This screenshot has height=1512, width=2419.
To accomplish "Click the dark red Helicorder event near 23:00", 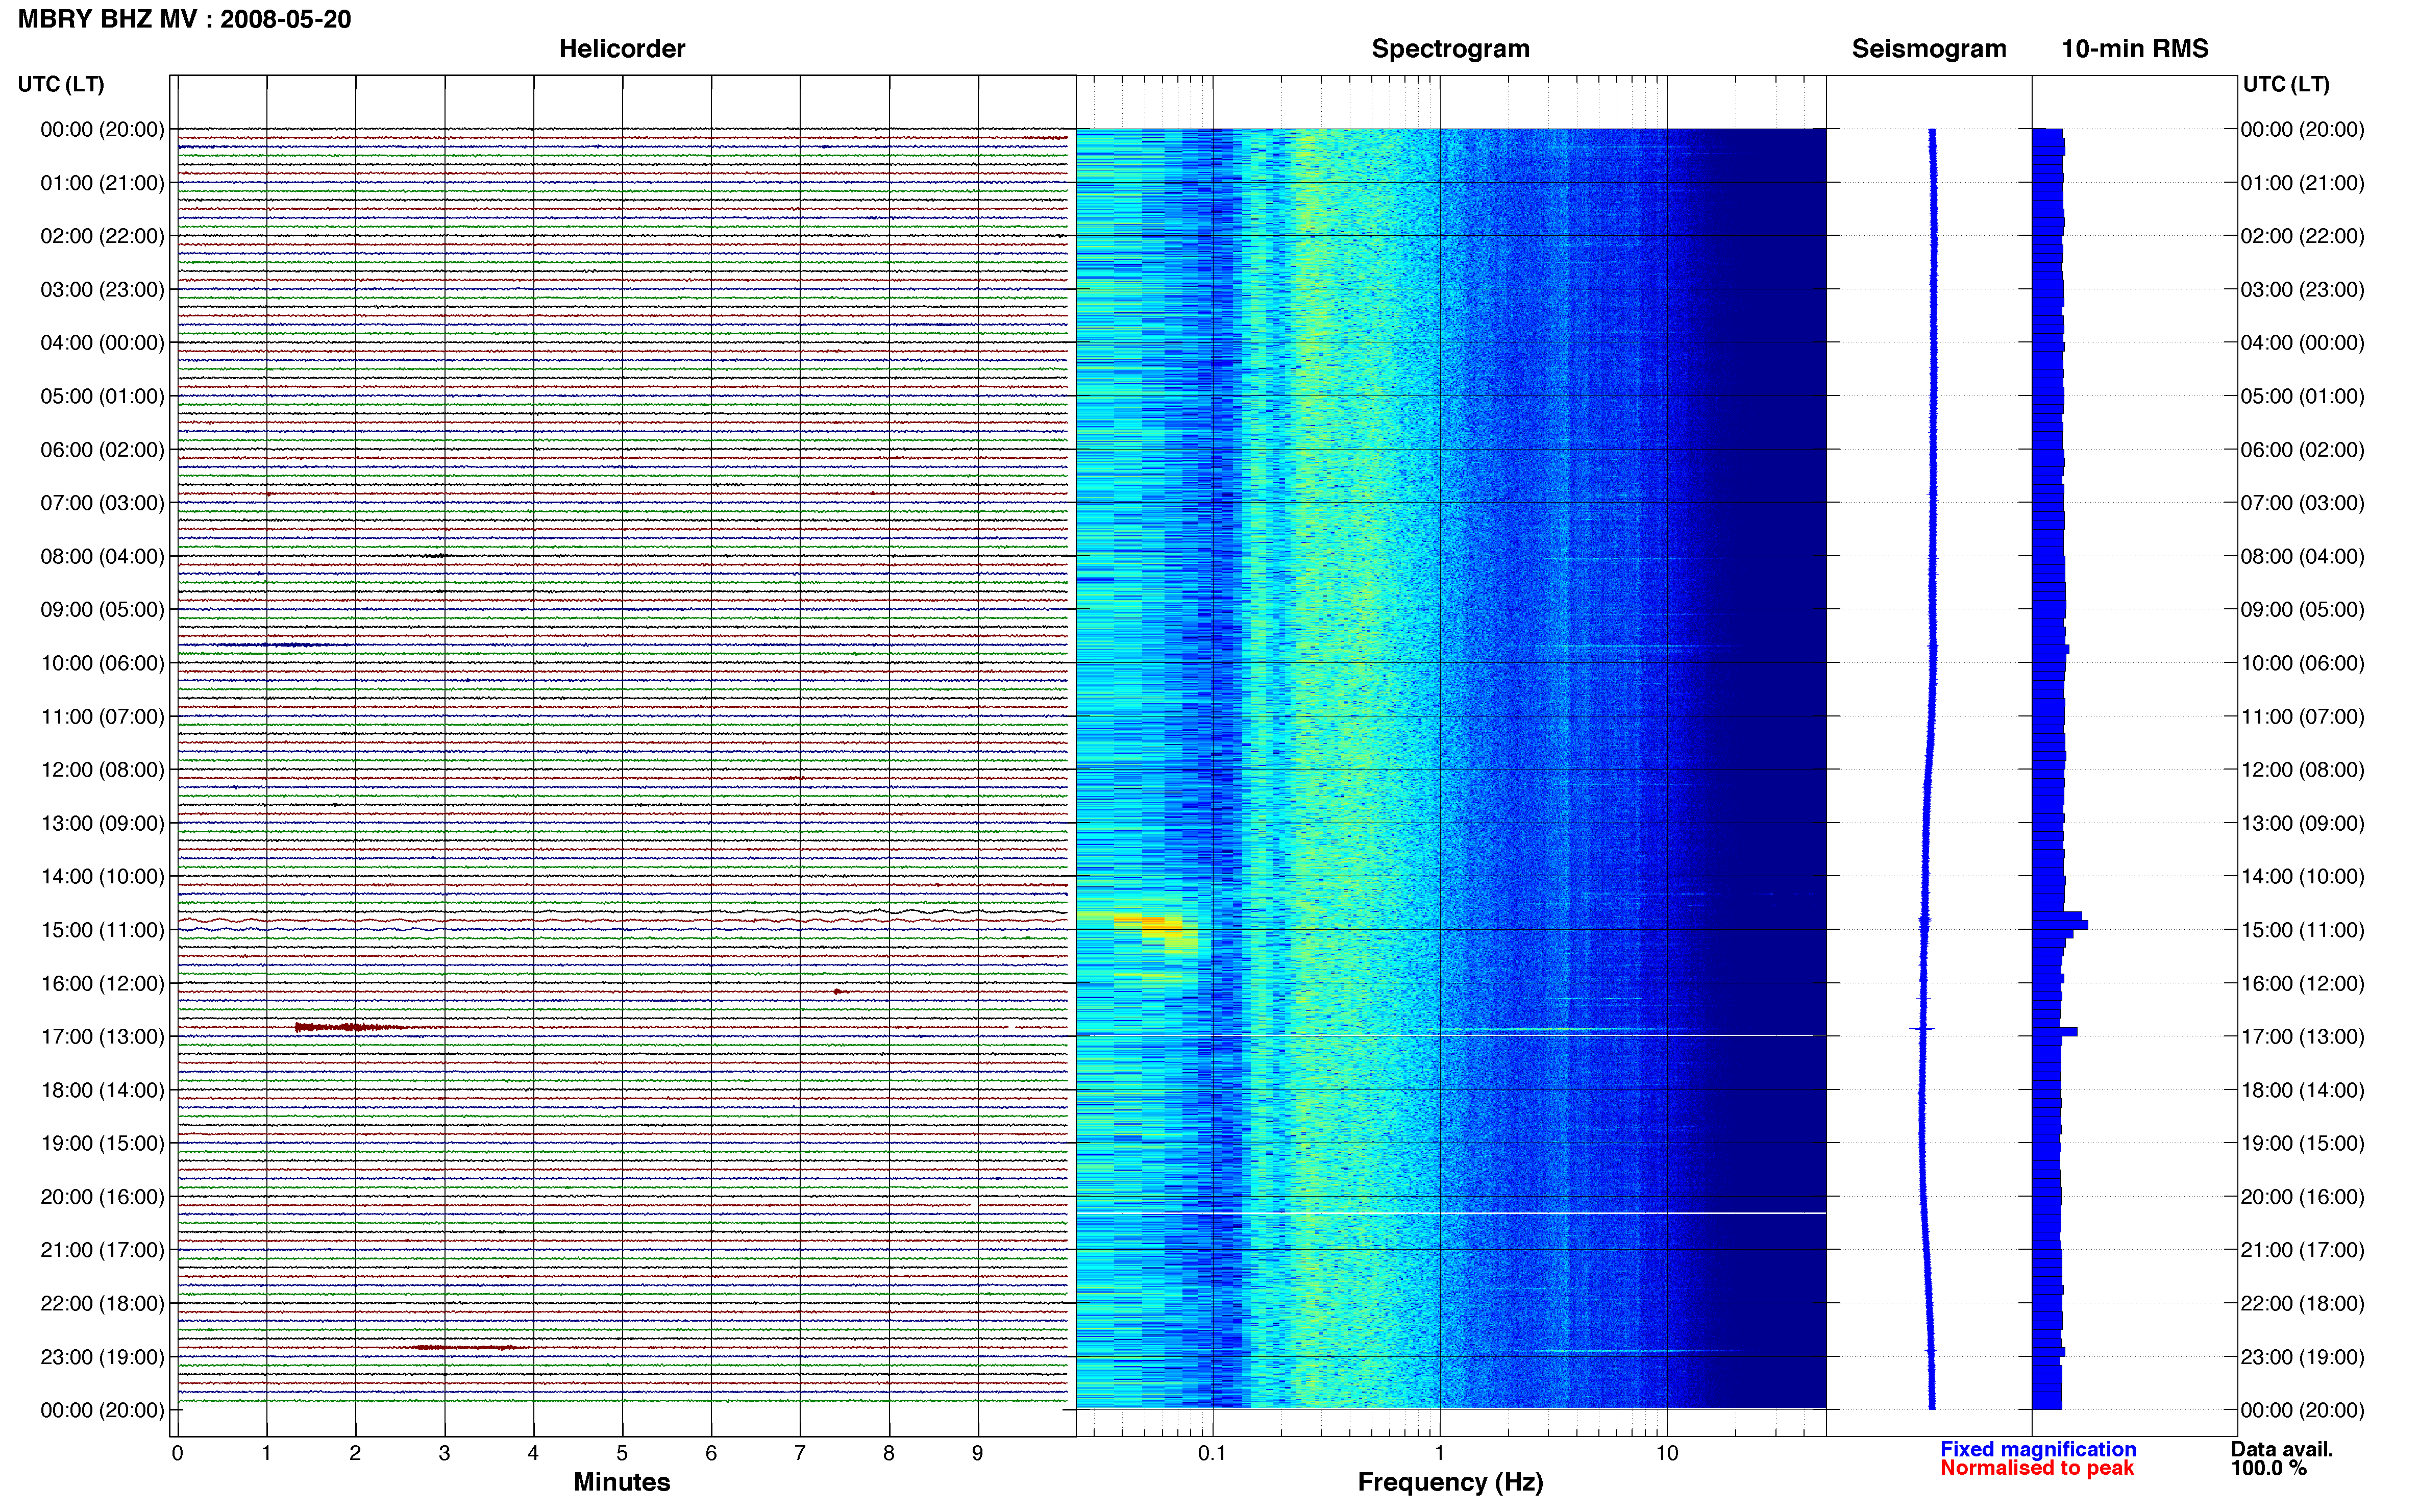I will point(465,1348).
